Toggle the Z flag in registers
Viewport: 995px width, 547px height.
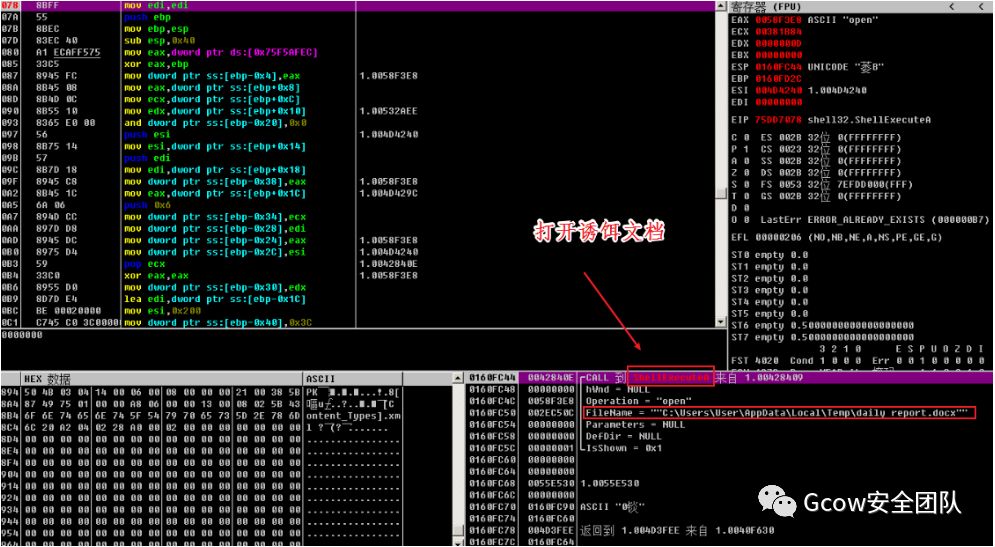pyautogui.click(x=746, y=173)
